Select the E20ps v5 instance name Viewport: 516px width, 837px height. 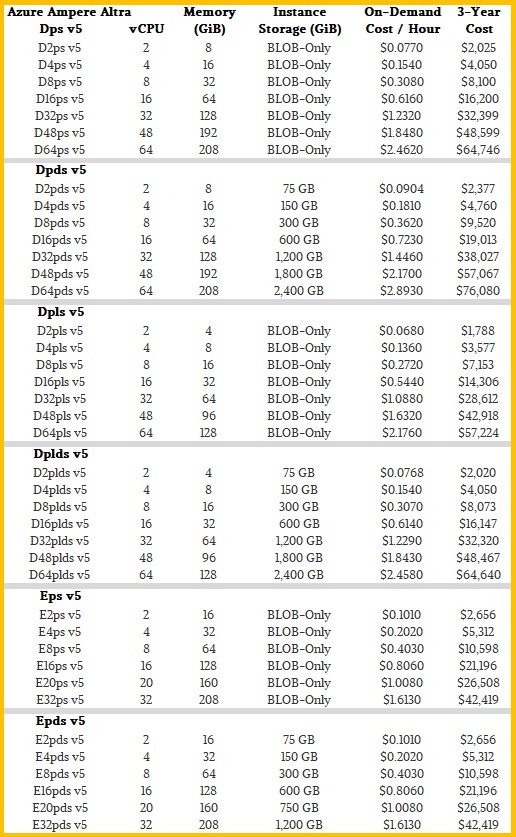[x=60, y=683]
